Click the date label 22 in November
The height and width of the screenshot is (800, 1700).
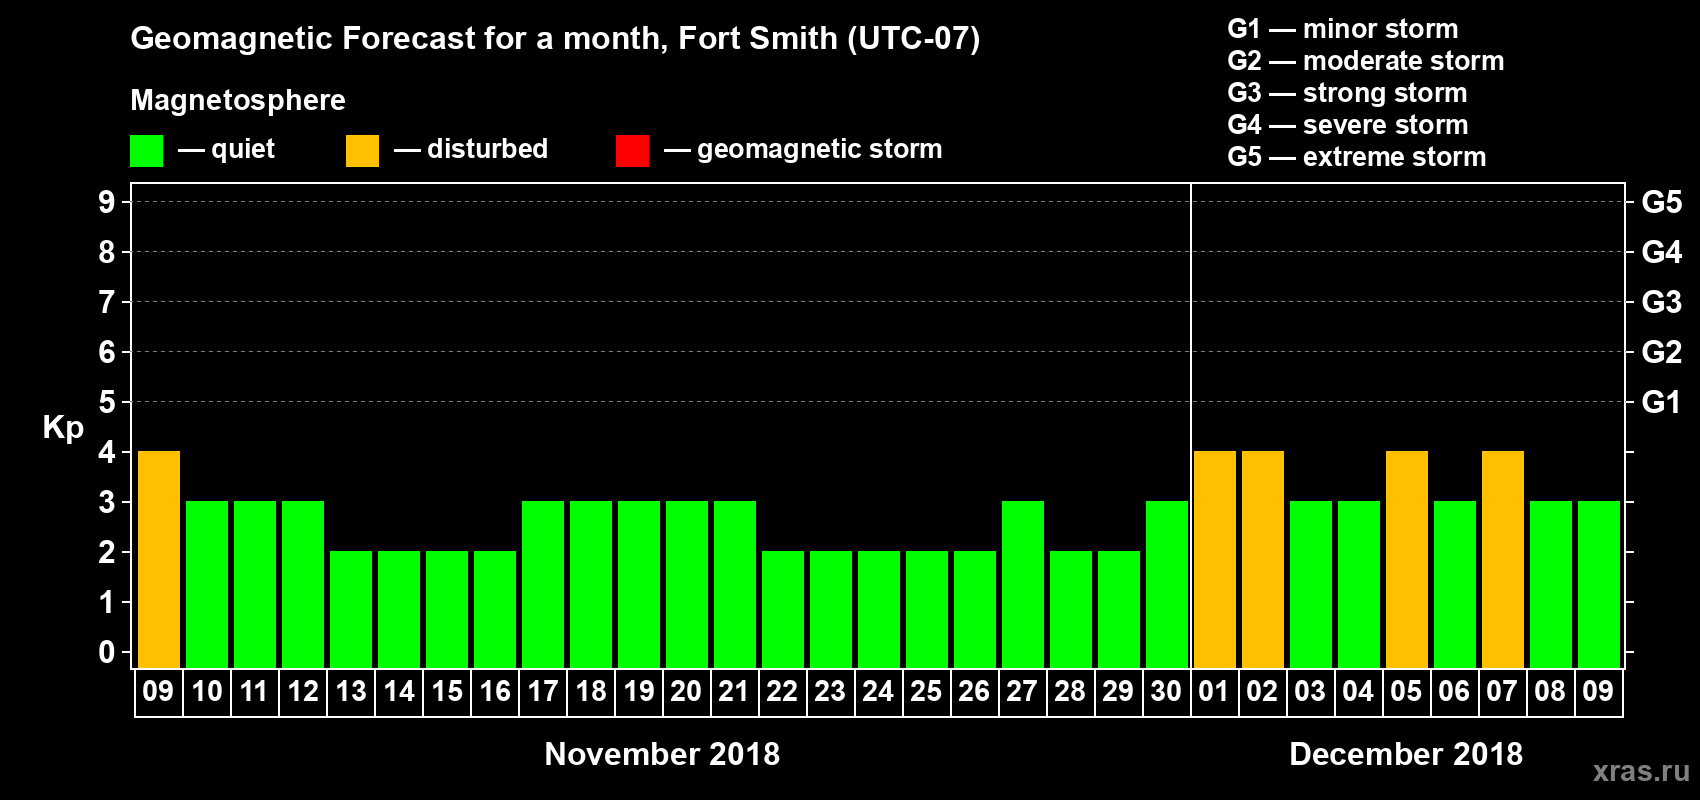(x=782, y=692)
